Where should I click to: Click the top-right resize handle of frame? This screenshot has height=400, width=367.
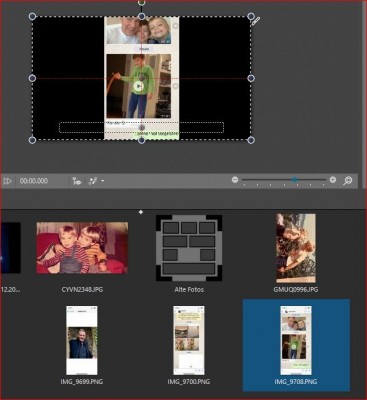(251, 16)
